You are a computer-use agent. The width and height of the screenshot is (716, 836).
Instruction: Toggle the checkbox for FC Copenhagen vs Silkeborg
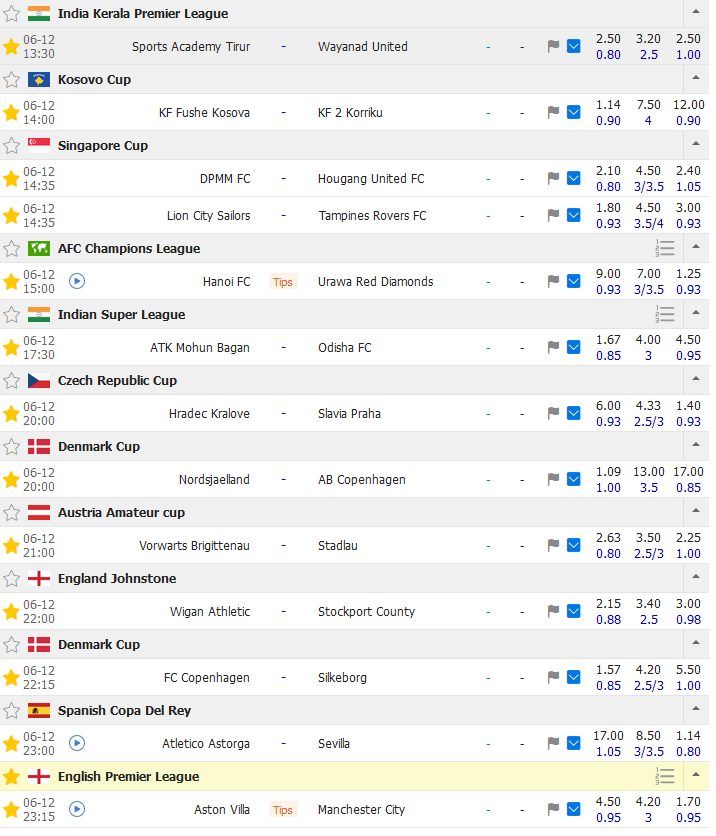pos(574,678)
